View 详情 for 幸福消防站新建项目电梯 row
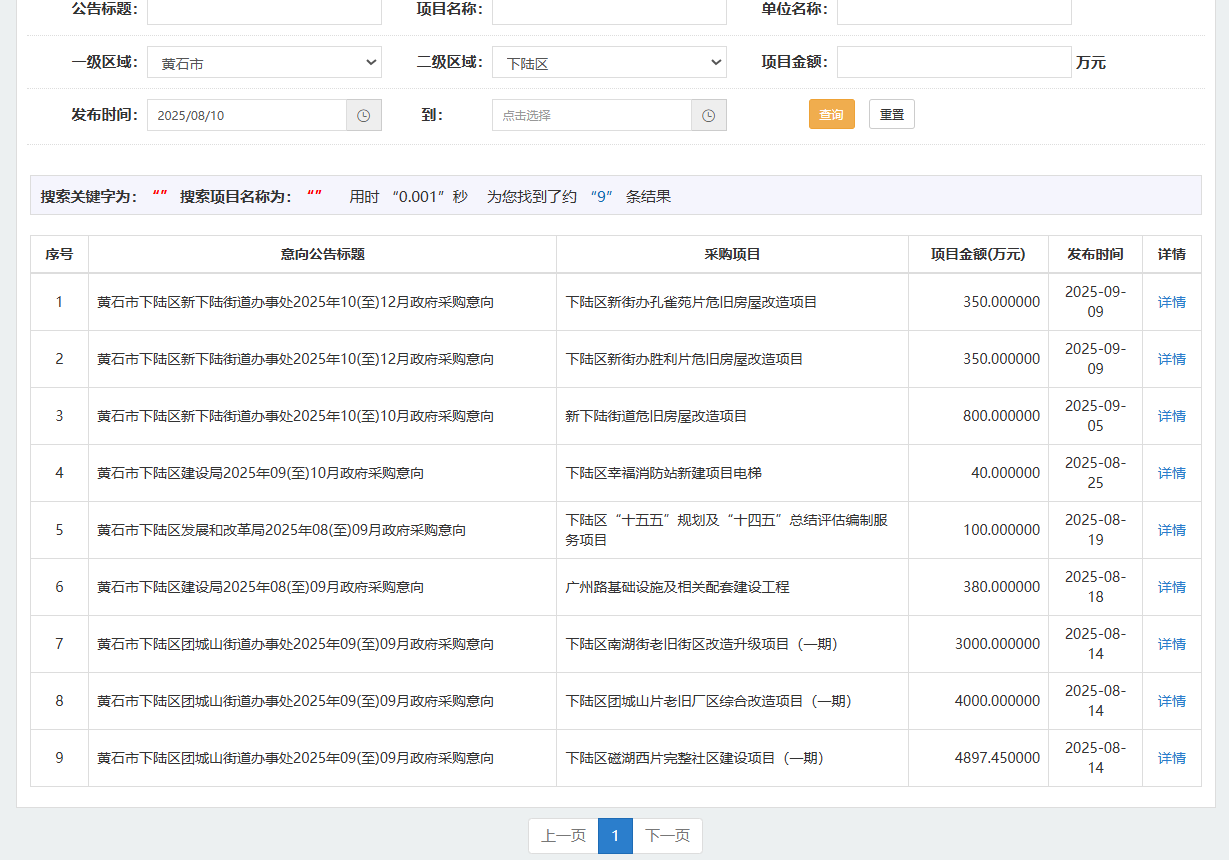The width and height of the screenshot is (1229, 860). point(1171,473)
